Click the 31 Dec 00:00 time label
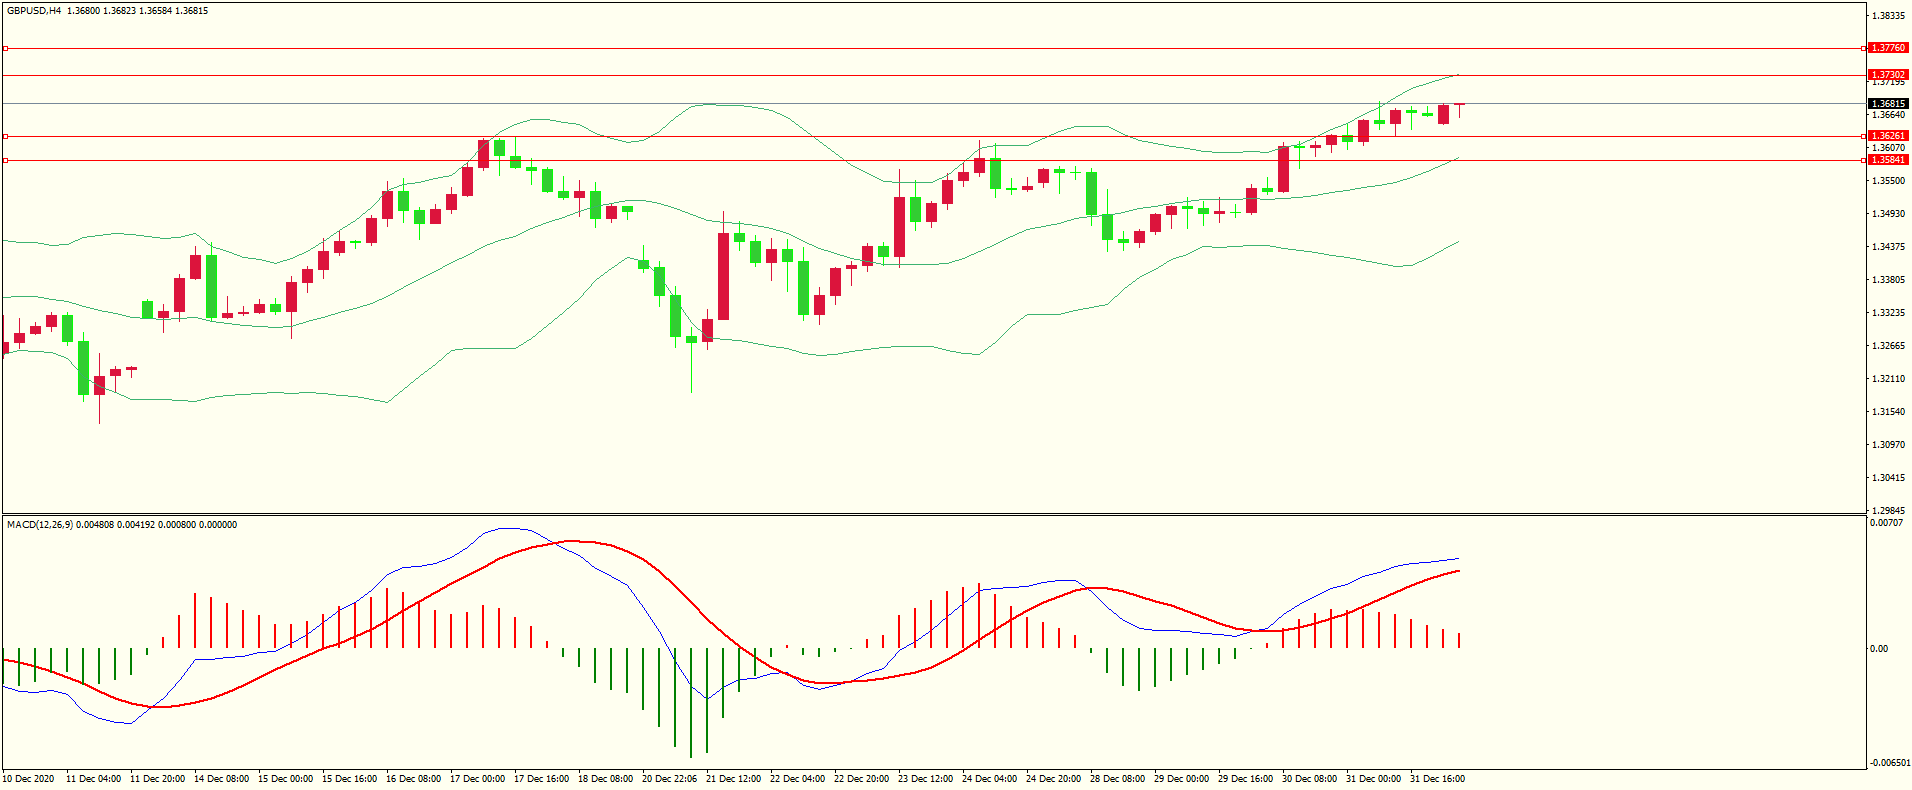 click(1373, 779)
